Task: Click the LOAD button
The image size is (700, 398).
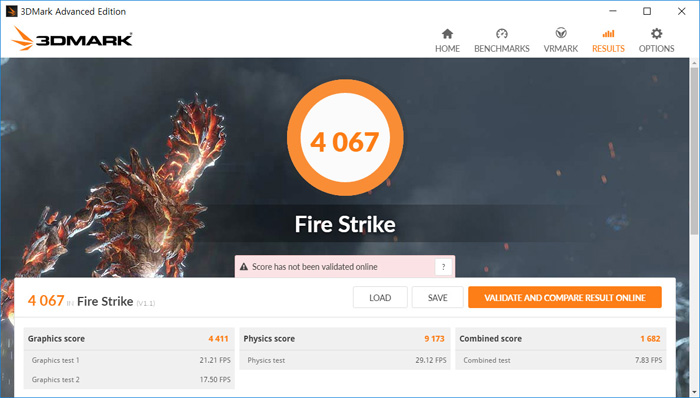Action: 380,298
